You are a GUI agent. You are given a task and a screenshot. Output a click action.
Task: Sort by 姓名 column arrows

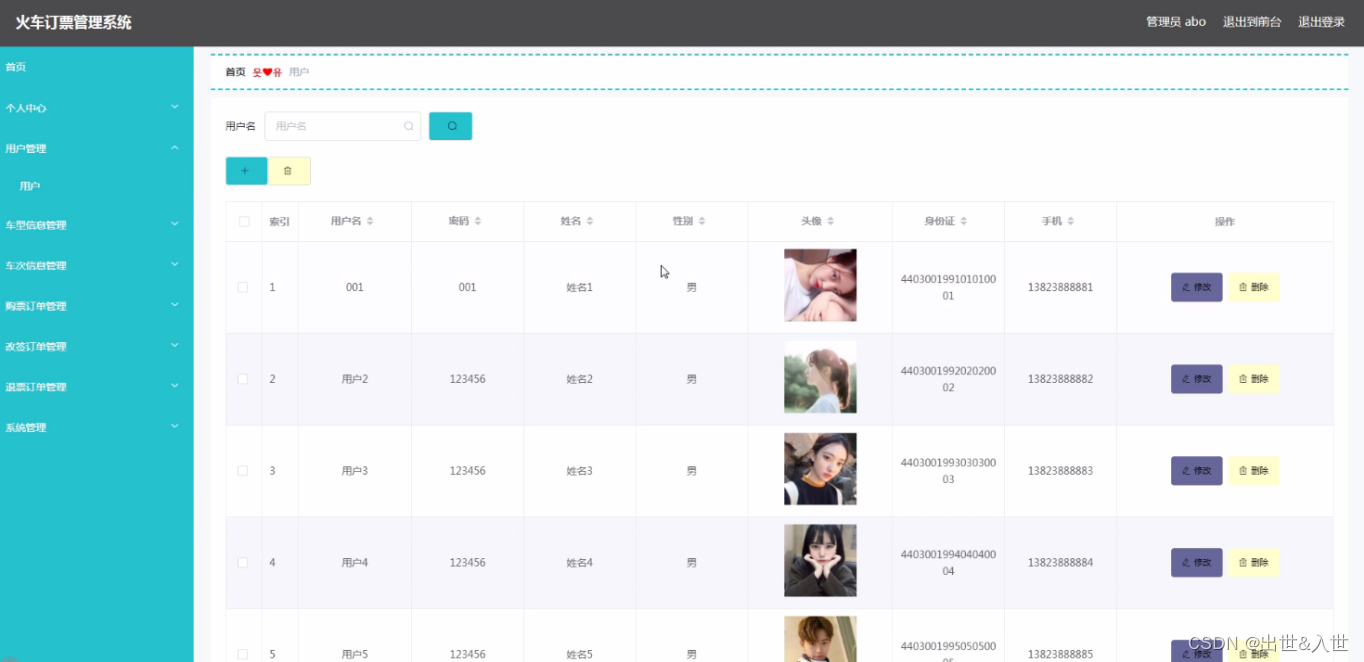point(590,221)
